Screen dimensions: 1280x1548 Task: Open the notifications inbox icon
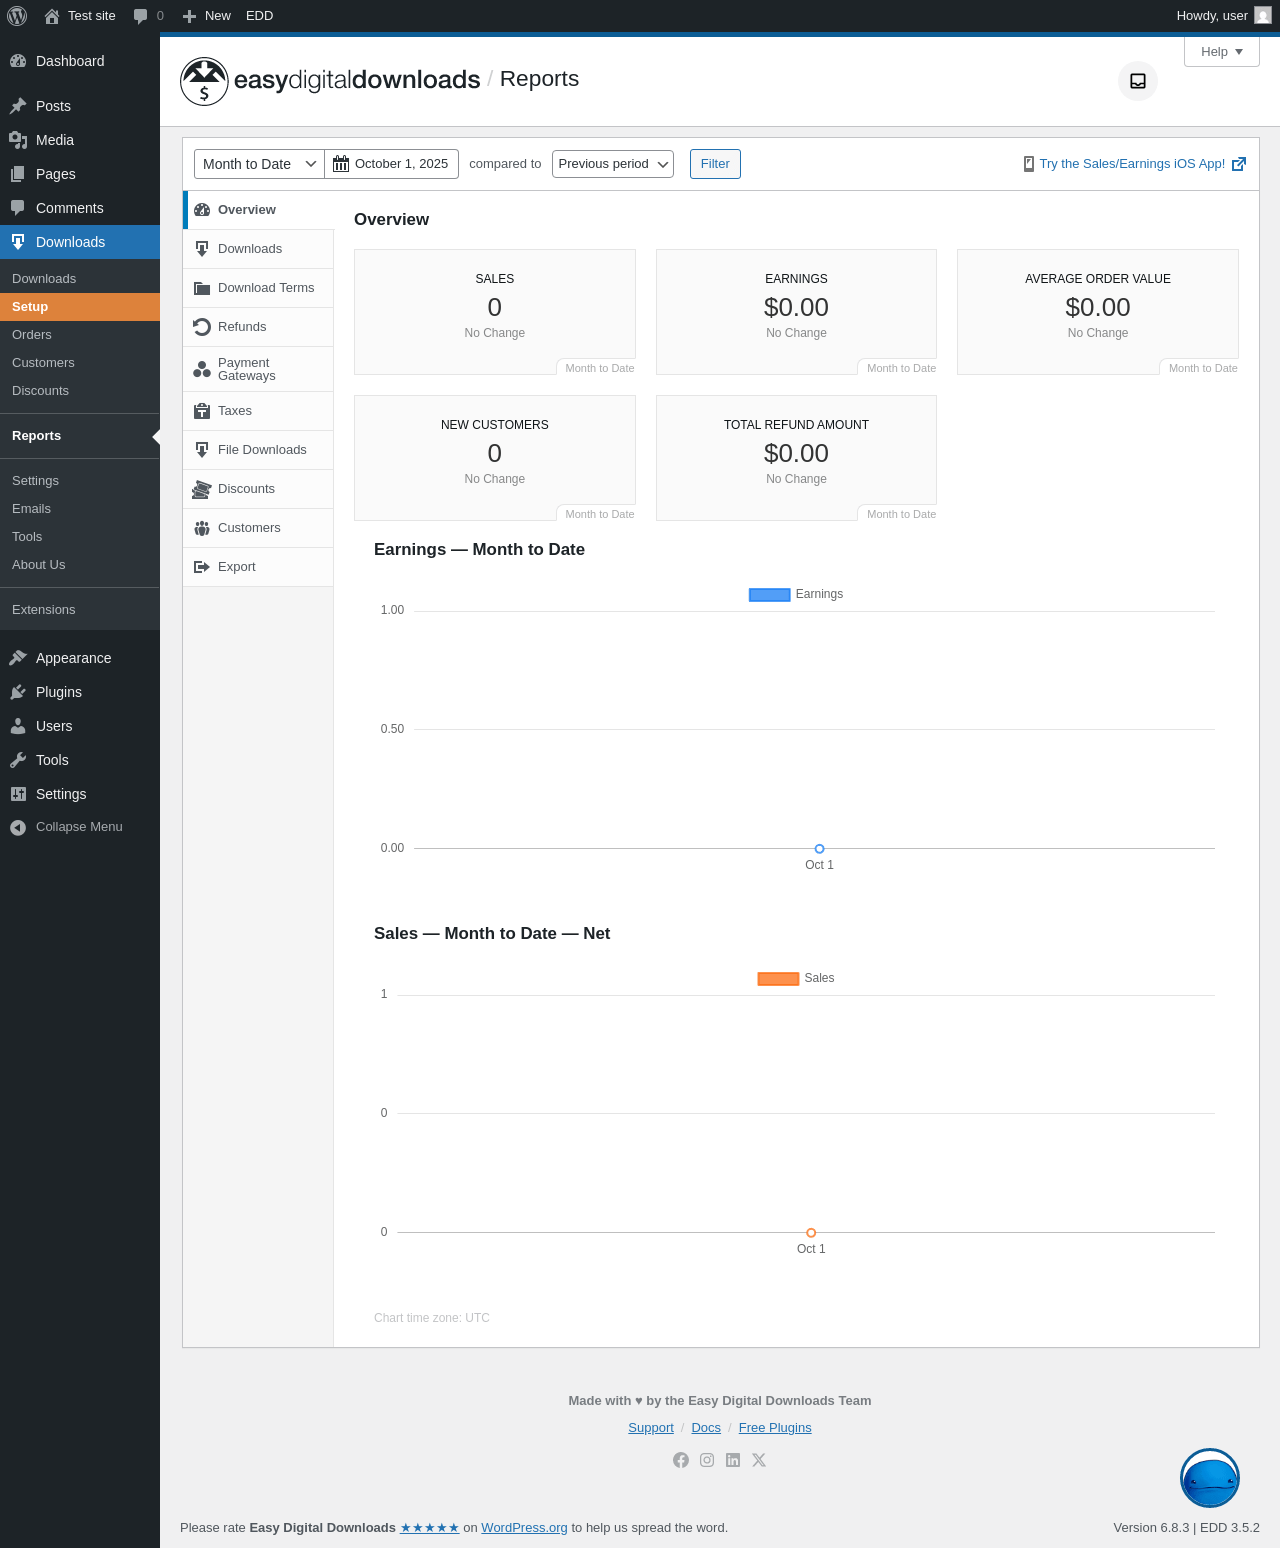[x=1138, y=81]
